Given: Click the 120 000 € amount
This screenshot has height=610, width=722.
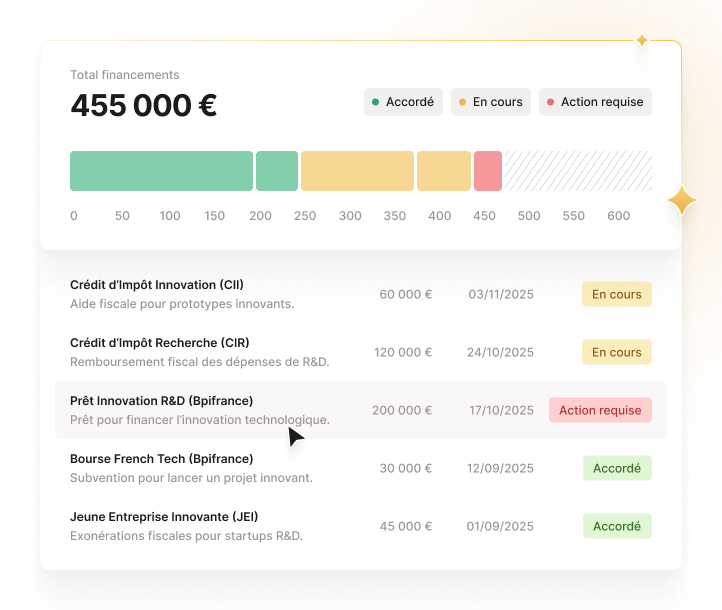Looking at the screenshot, I should 403,352.
